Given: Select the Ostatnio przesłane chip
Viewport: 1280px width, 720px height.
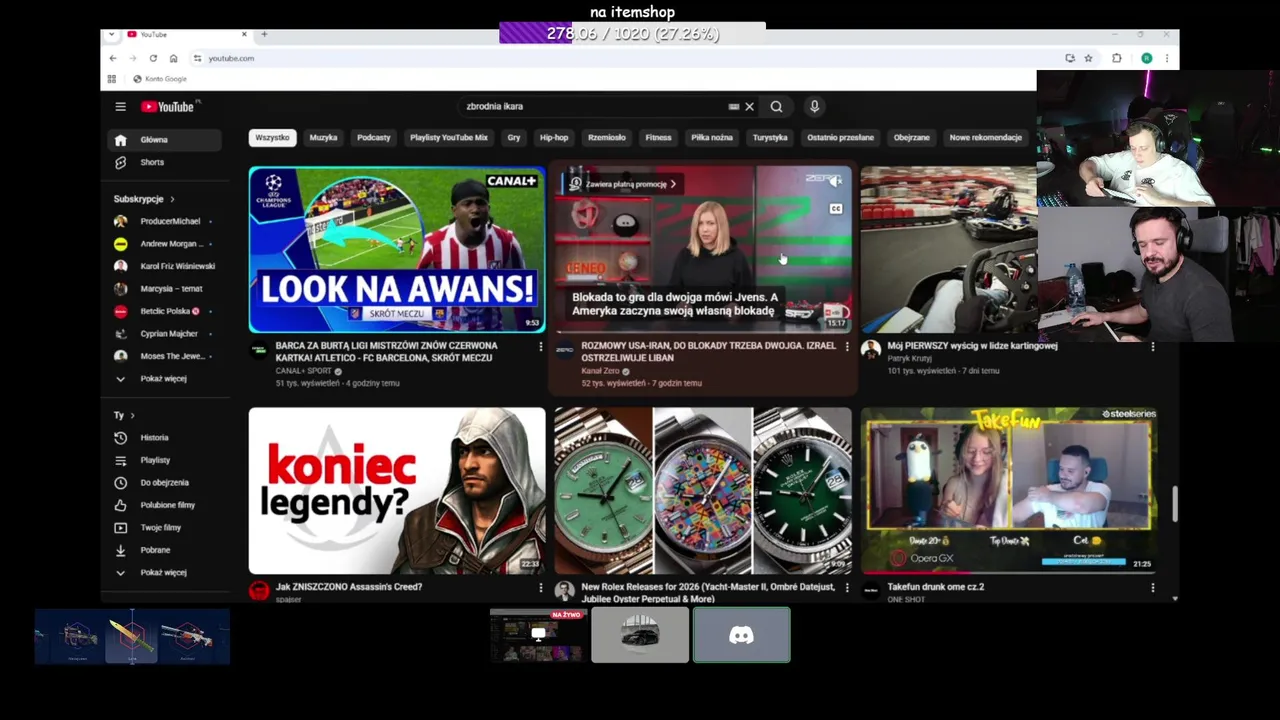Looking at the screenshot, I should click(841, 137).
